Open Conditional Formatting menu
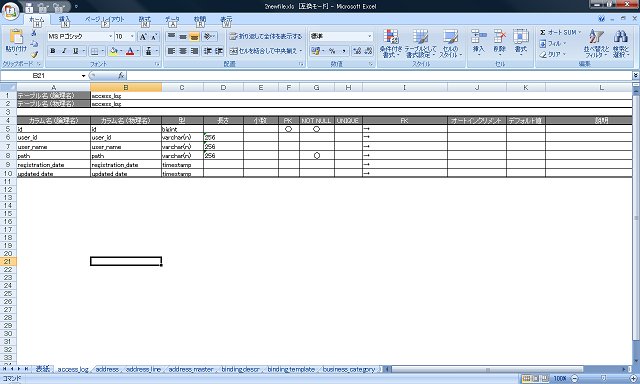Screen dimensions: 640x384 391,43
